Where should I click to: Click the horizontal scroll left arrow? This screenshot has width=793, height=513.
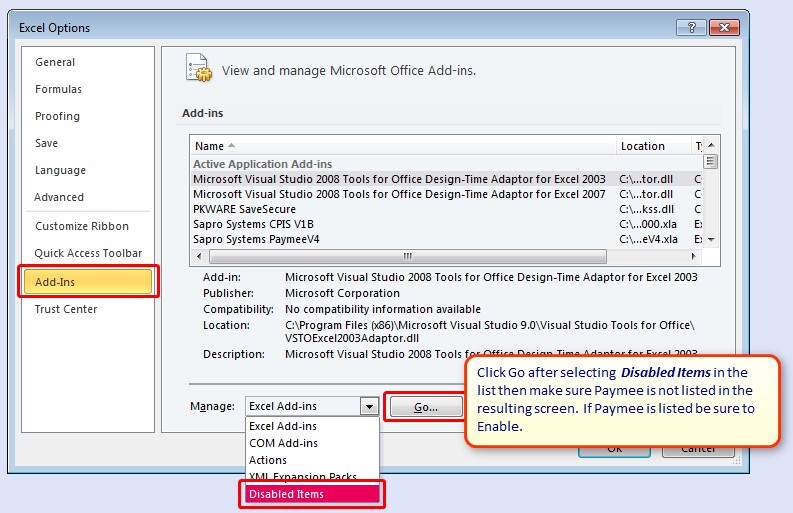tap(199, 256)
